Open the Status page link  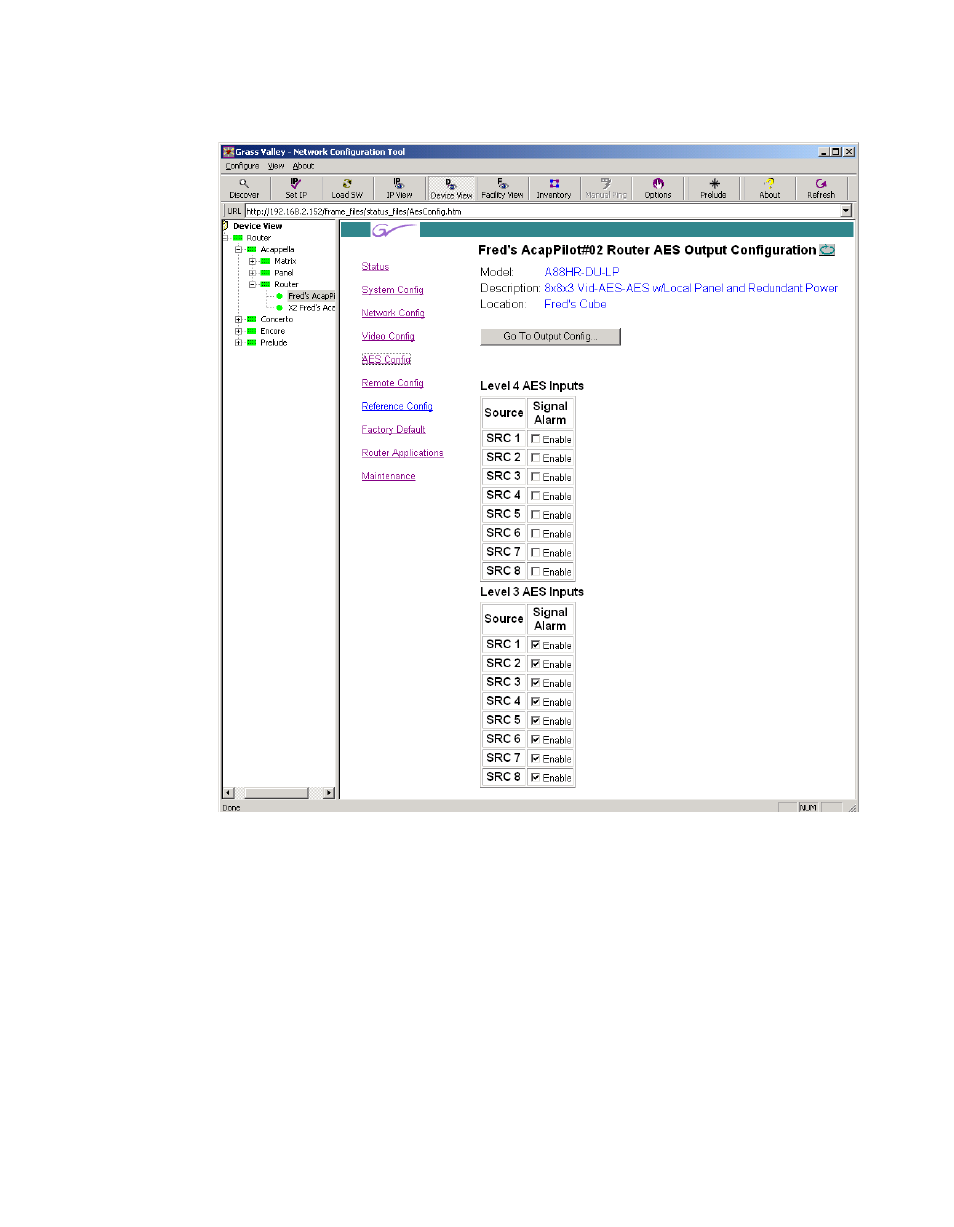(x=375, y=267)
